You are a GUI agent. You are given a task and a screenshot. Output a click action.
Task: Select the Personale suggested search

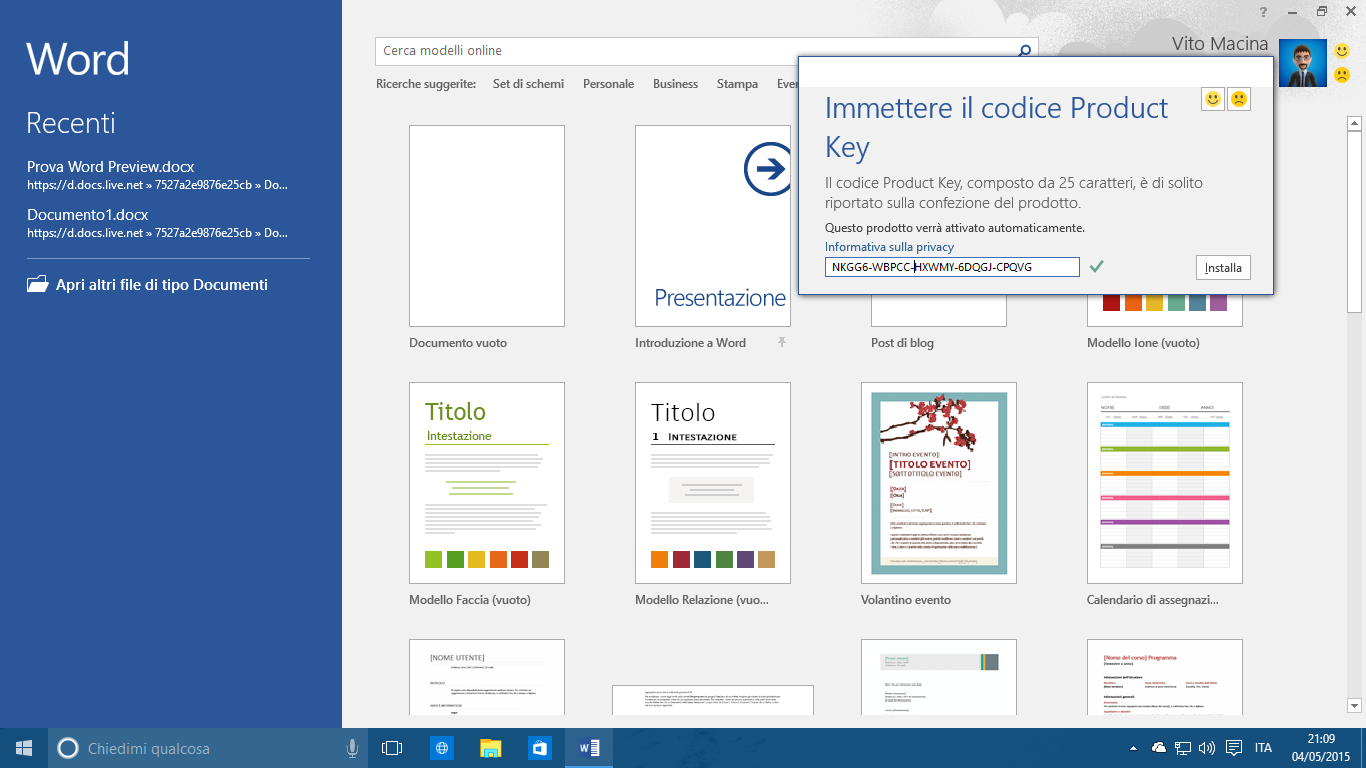coord(608,84)
